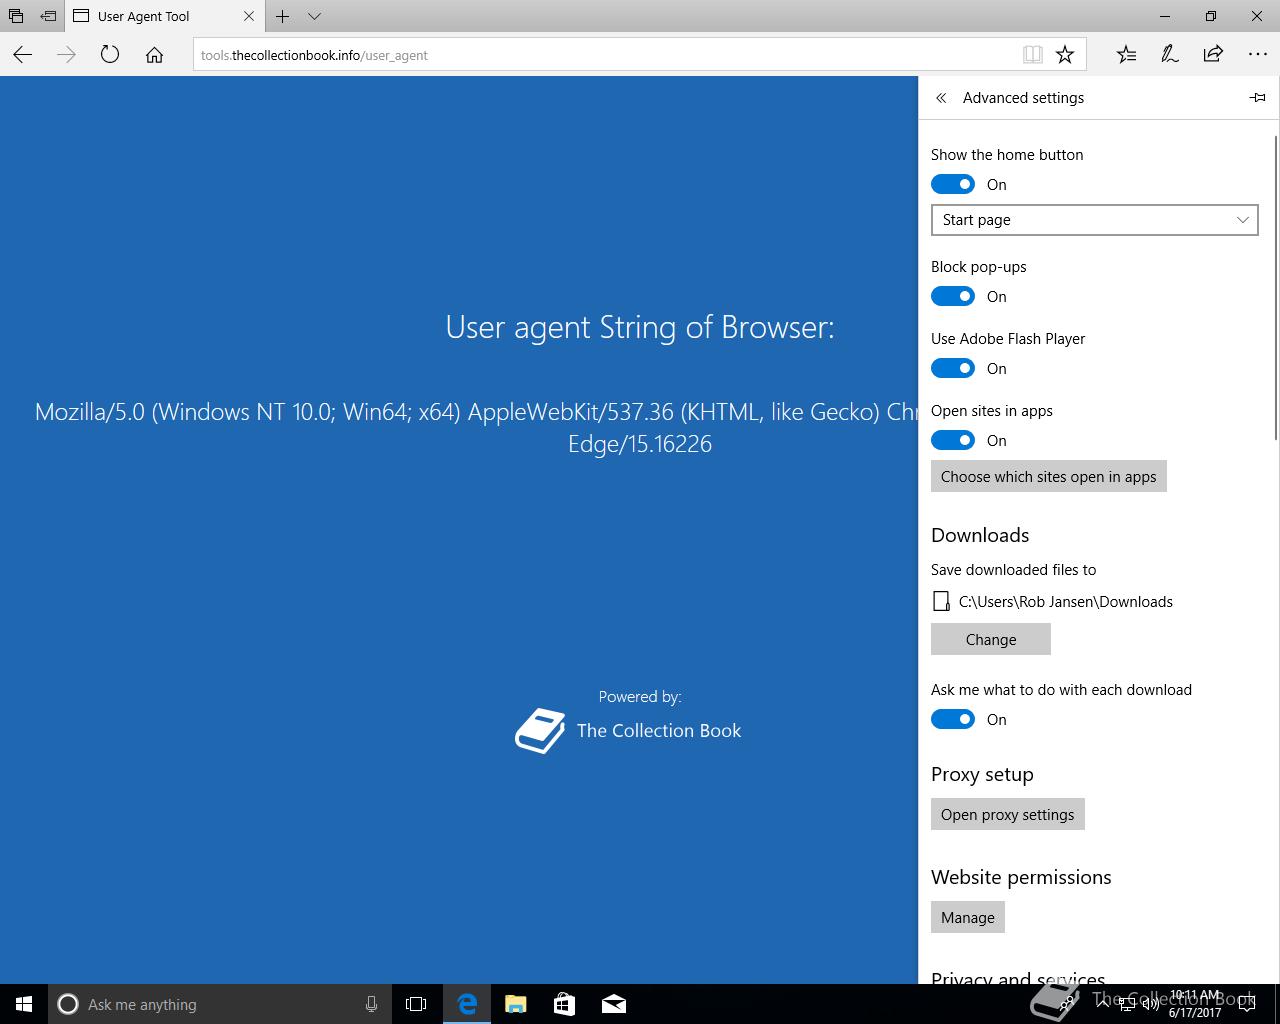Click the Website permissions heading
The width and height of the screenshot is (1280, 1024).
(1021, 877)
